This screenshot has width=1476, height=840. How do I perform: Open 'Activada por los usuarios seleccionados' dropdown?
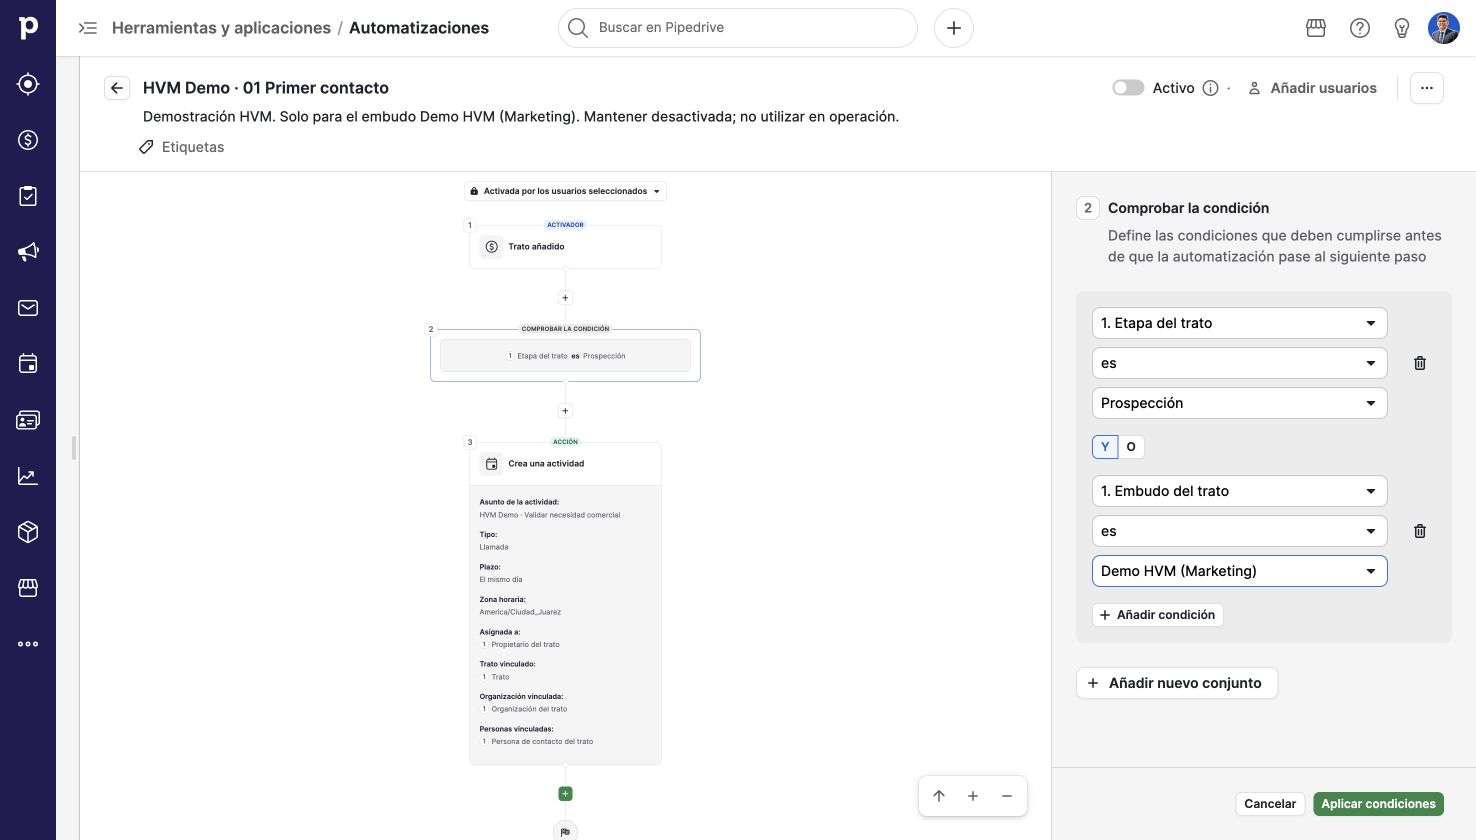point(565,191)
